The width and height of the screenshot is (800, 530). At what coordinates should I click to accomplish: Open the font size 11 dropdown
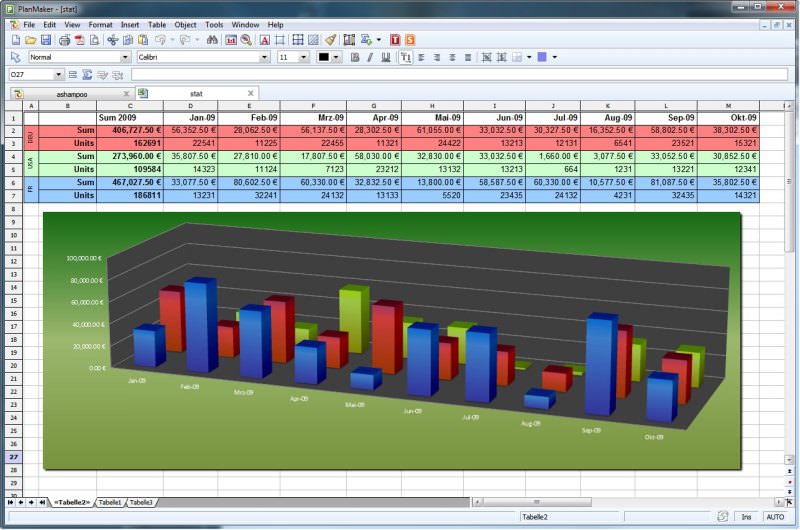(x=304, y=57)
